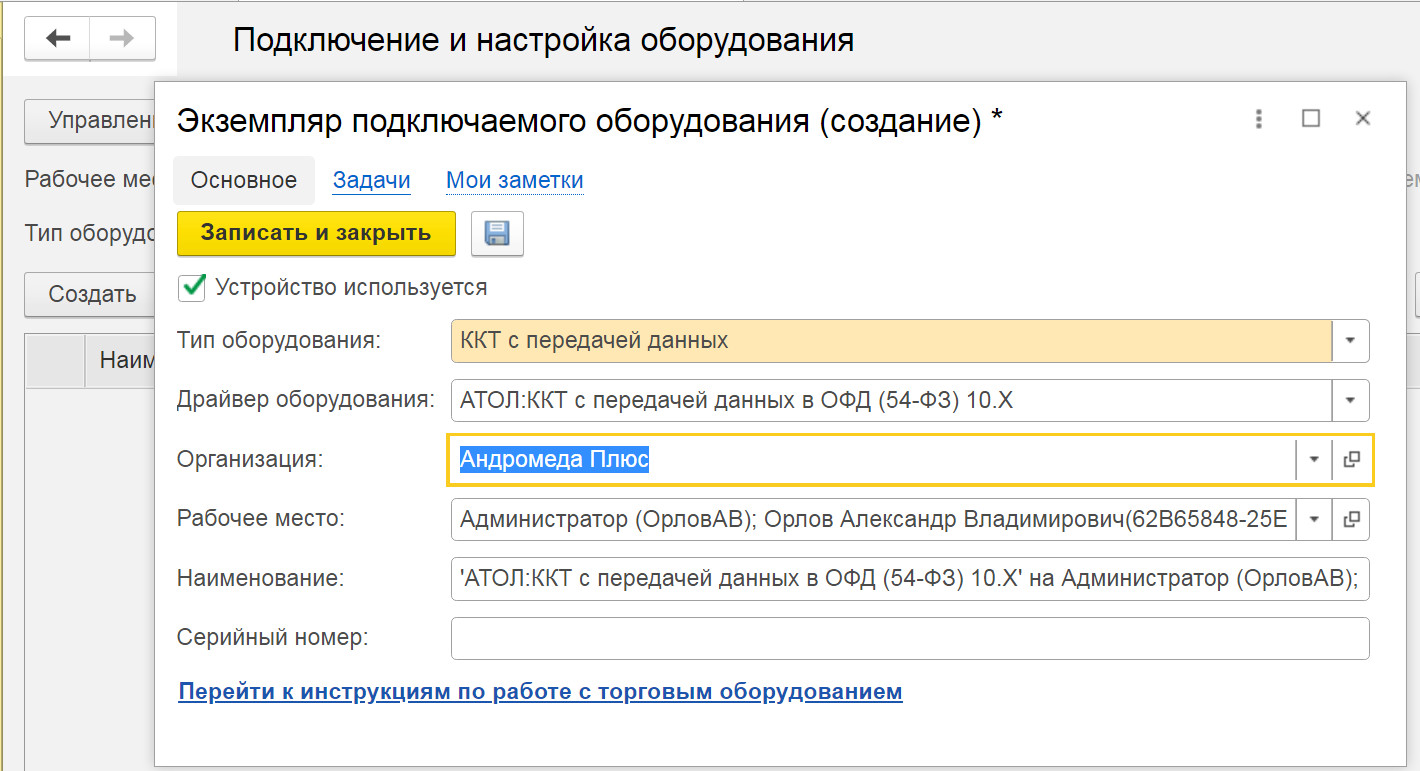Click the back navigation arrow
Image resolution: width=1420 pixels, height=771 pixels.
click(x=58, y=39)
